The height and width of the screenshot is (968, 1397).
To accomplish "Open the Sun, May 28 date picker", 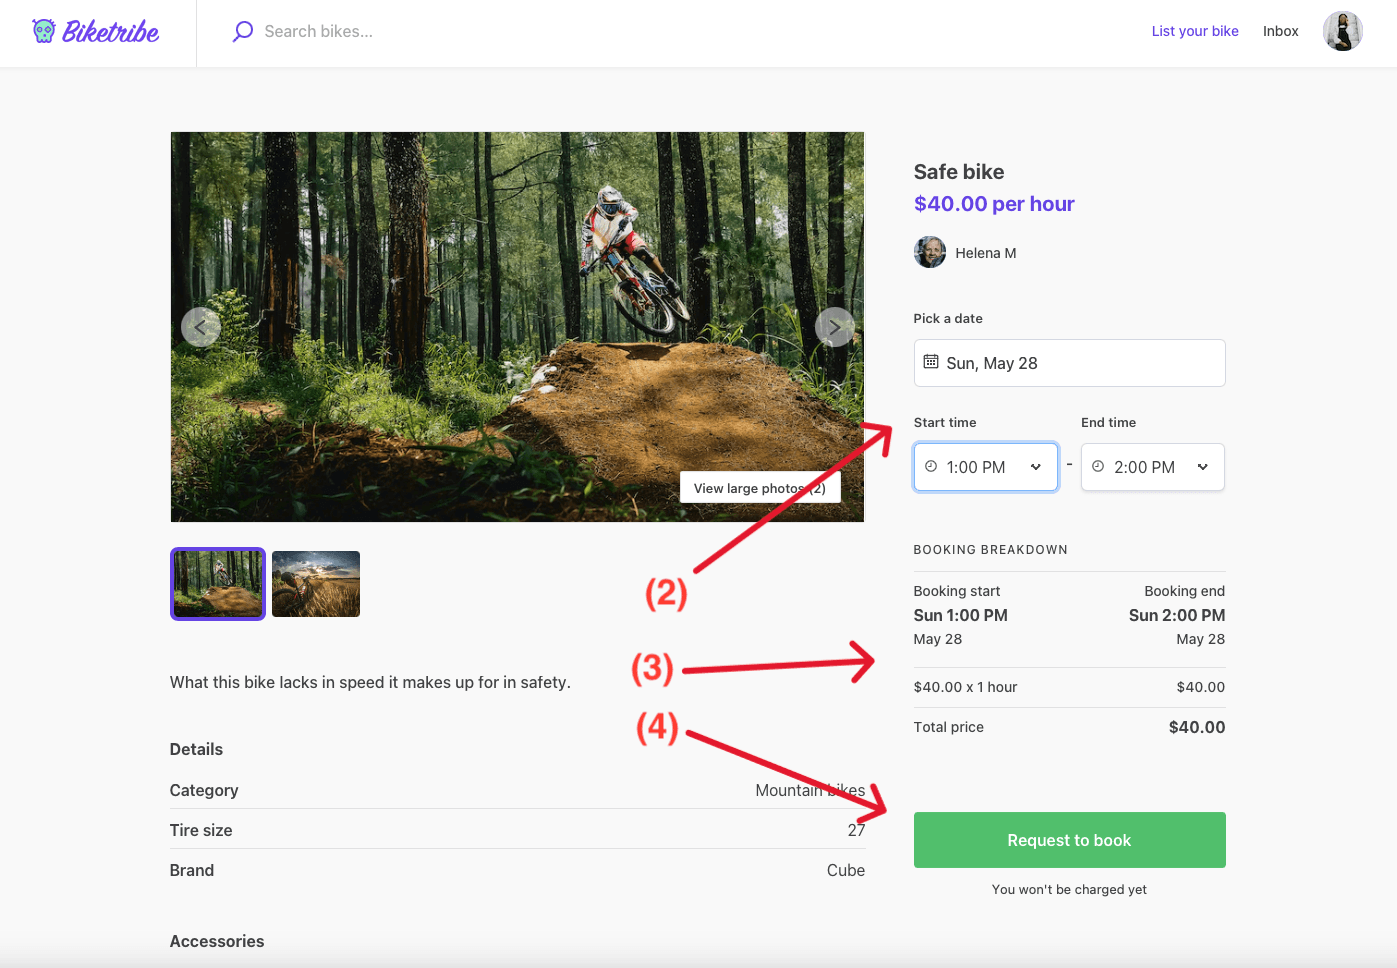I will [x=1069, y=363].
